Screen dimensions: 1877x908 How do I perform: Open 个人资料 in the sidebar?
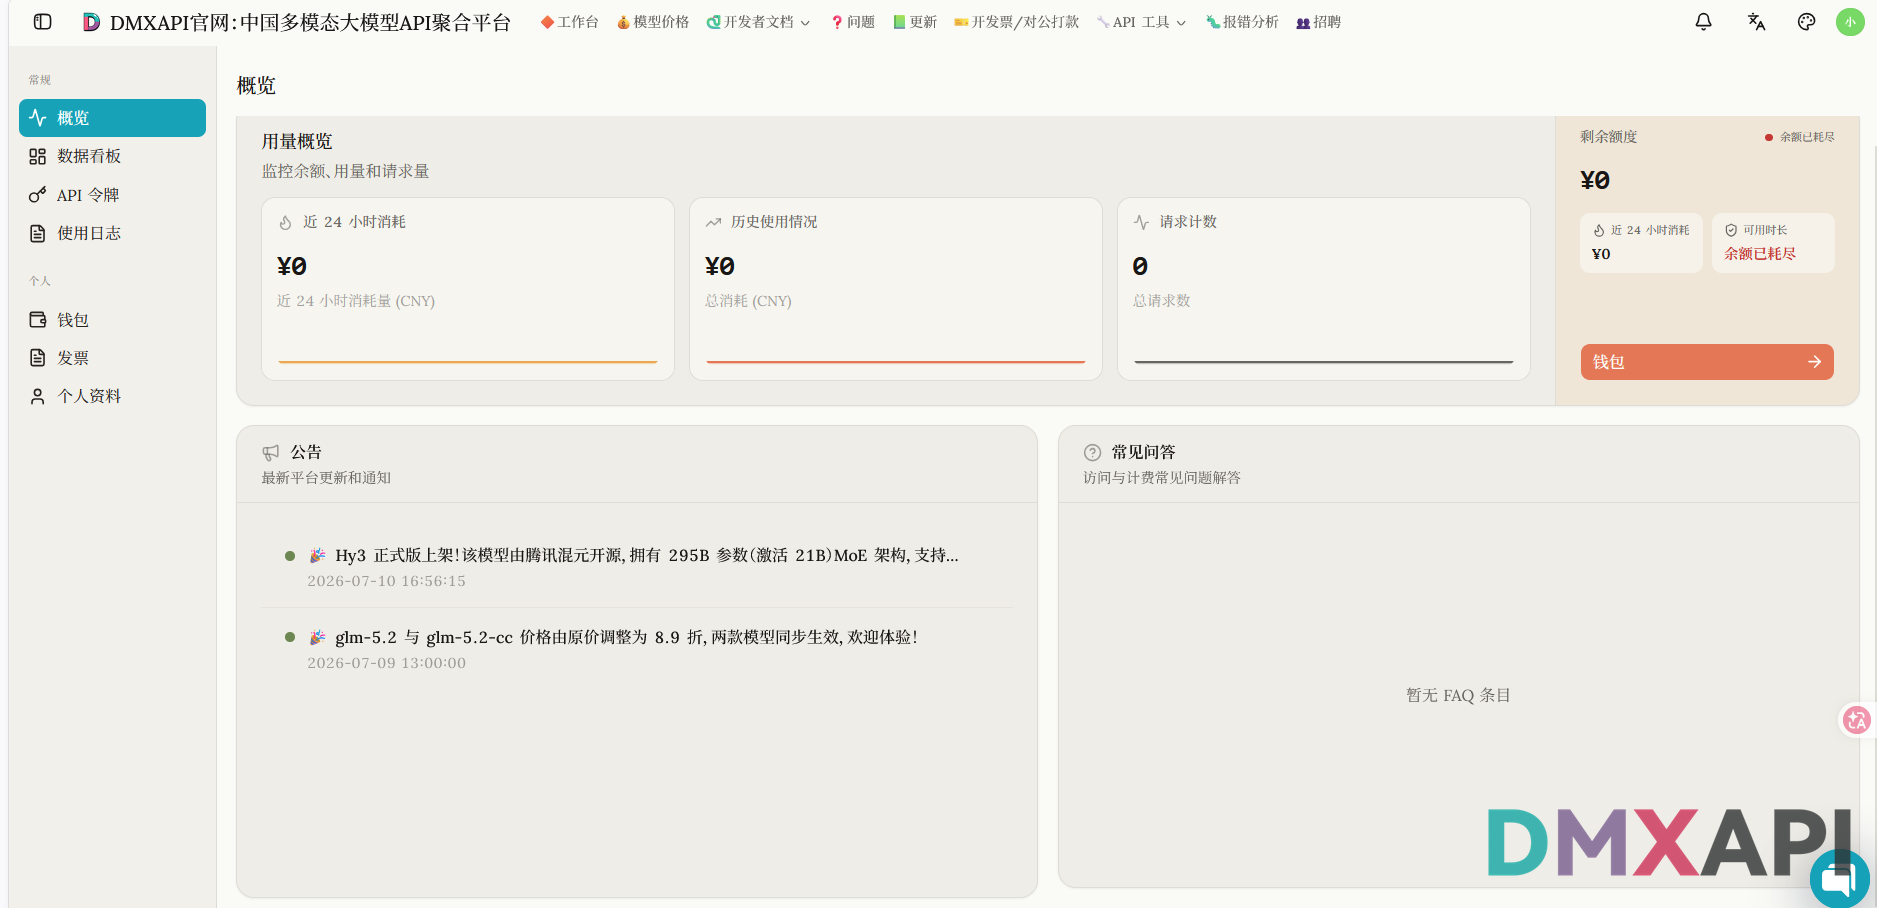(112, 396)
